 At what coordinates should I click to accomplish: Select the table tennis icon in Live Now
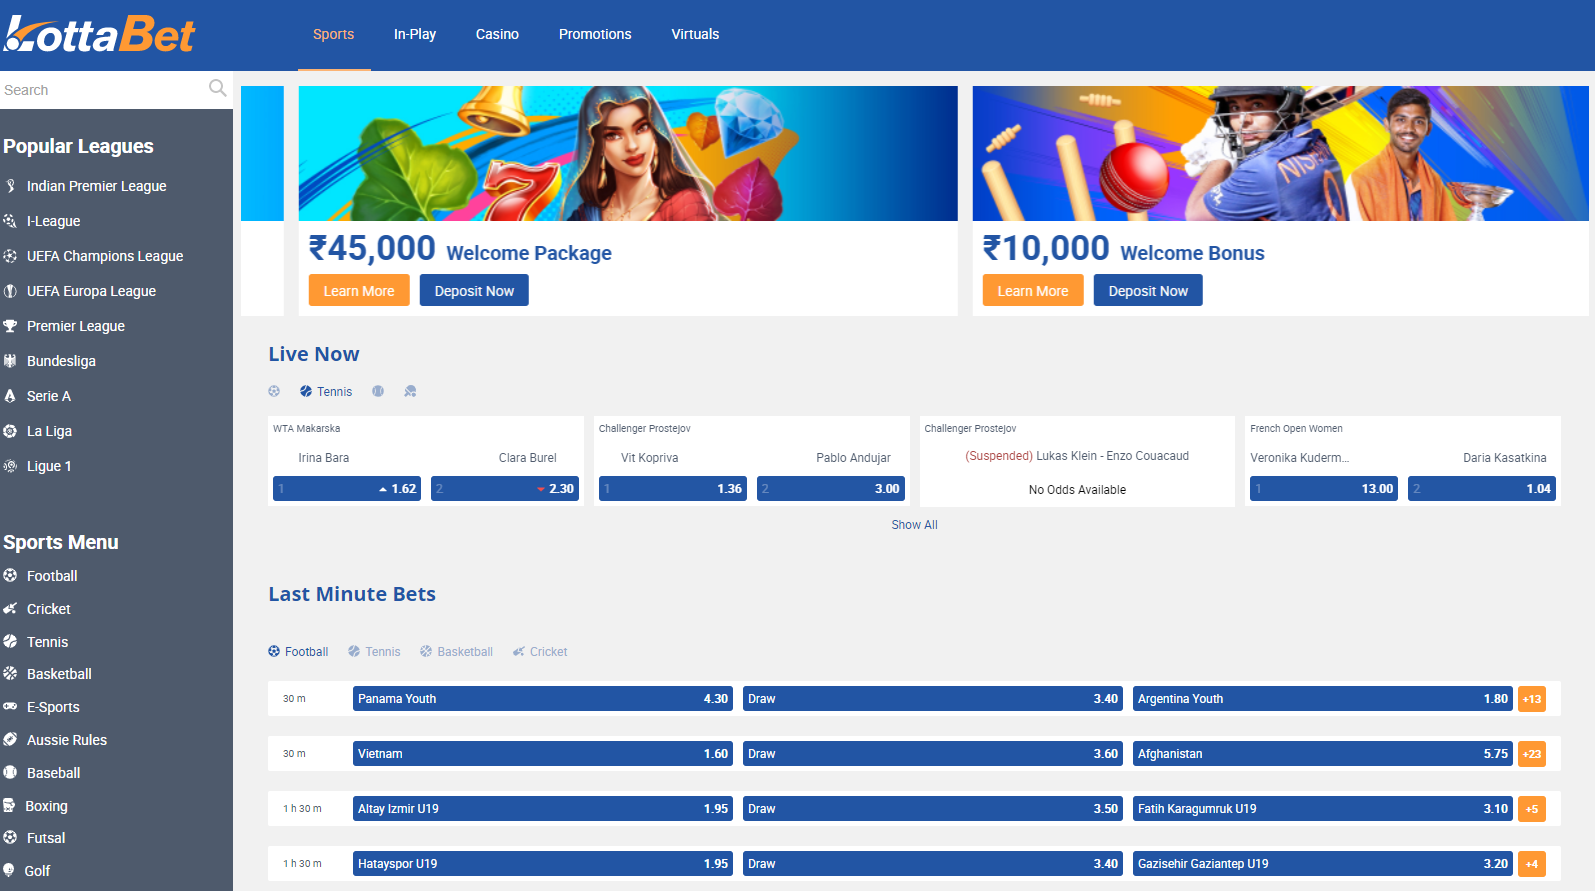[410, 391]
